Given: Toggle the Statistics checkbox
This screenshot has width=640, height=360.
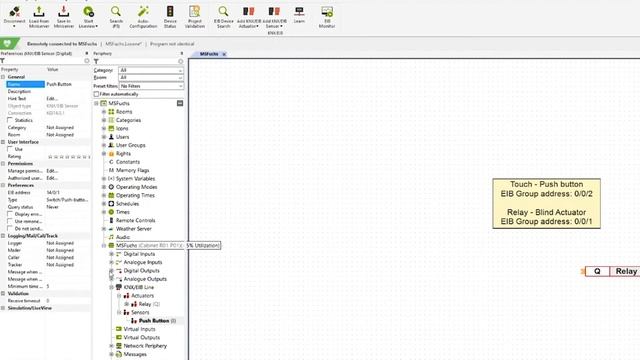Looking at the screenshot, I should click(10, 120).
